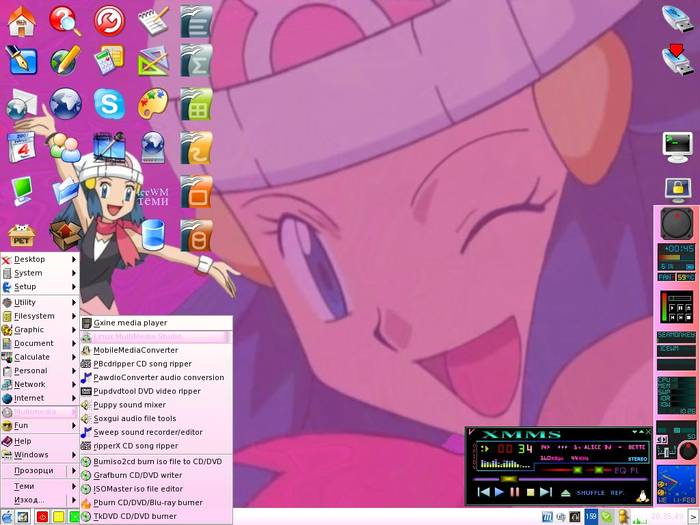This screenshot has width=700, height=525.
Task: Open the help lifebuoy magnifier icon
Action: click(x=65, y=21)
